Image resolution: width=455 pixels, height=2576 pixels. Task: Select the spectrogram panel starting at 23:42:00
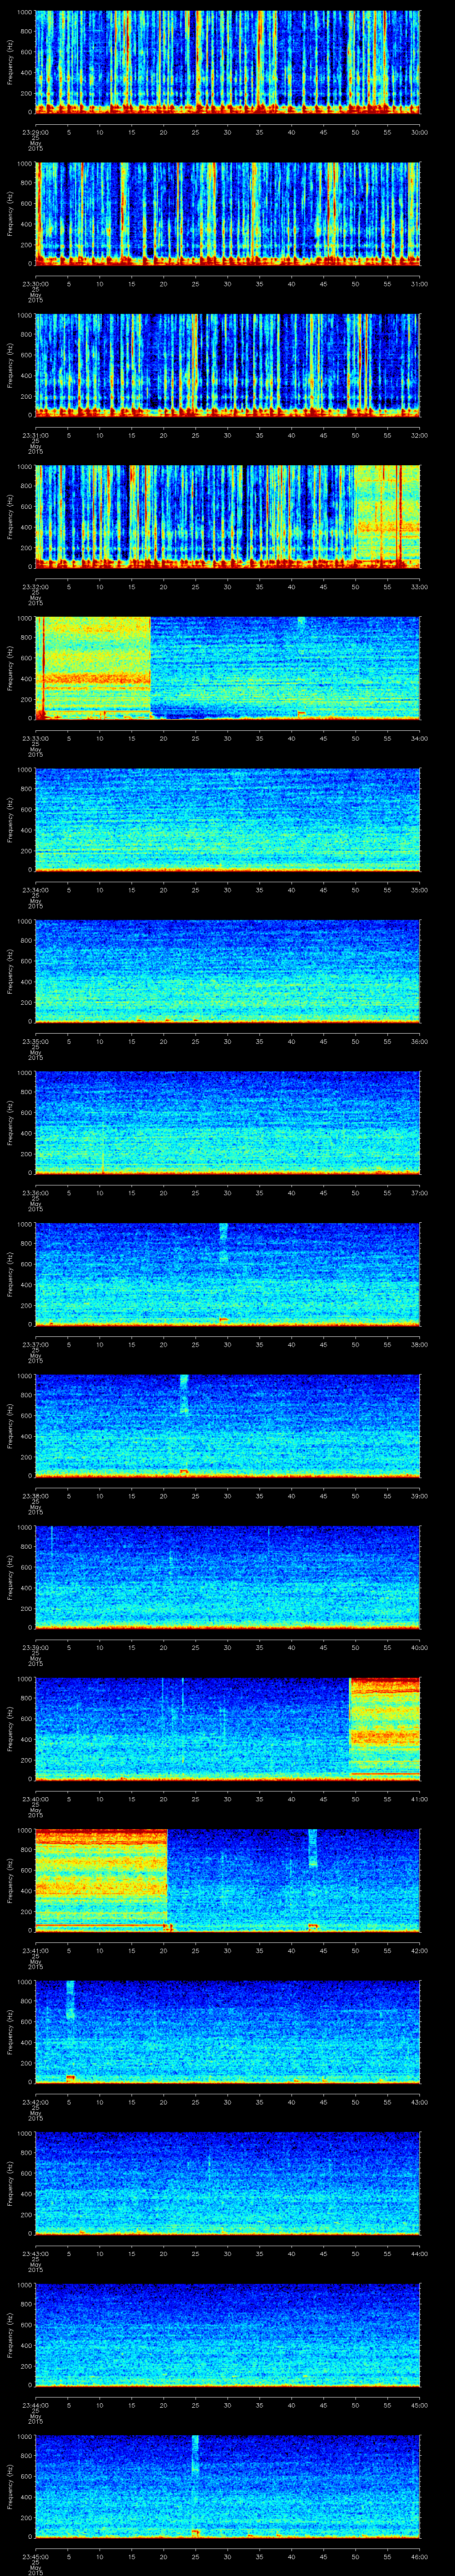click(x=227, y=2032)
